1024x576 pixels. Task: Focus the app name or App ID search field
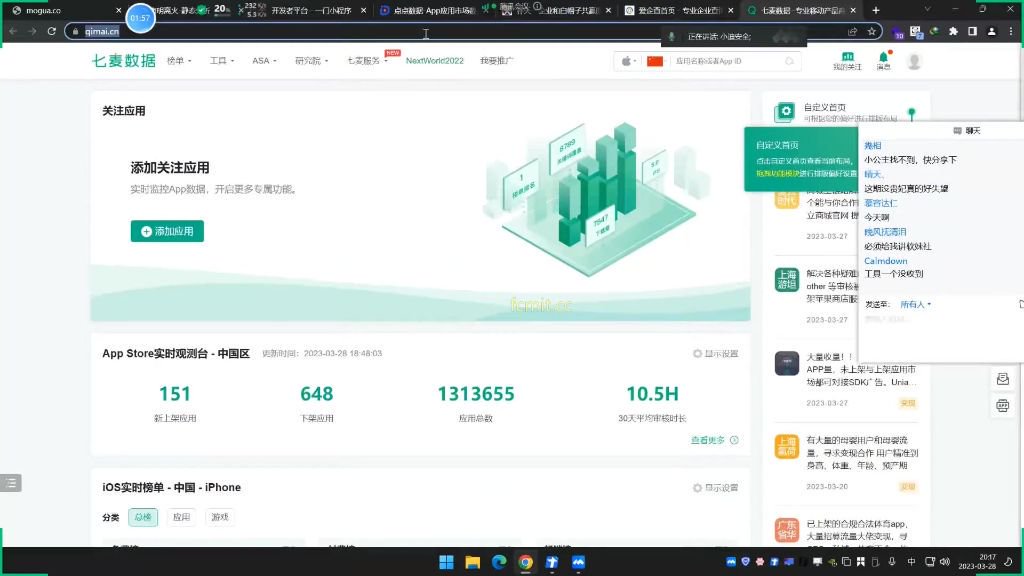coord(727,61)
